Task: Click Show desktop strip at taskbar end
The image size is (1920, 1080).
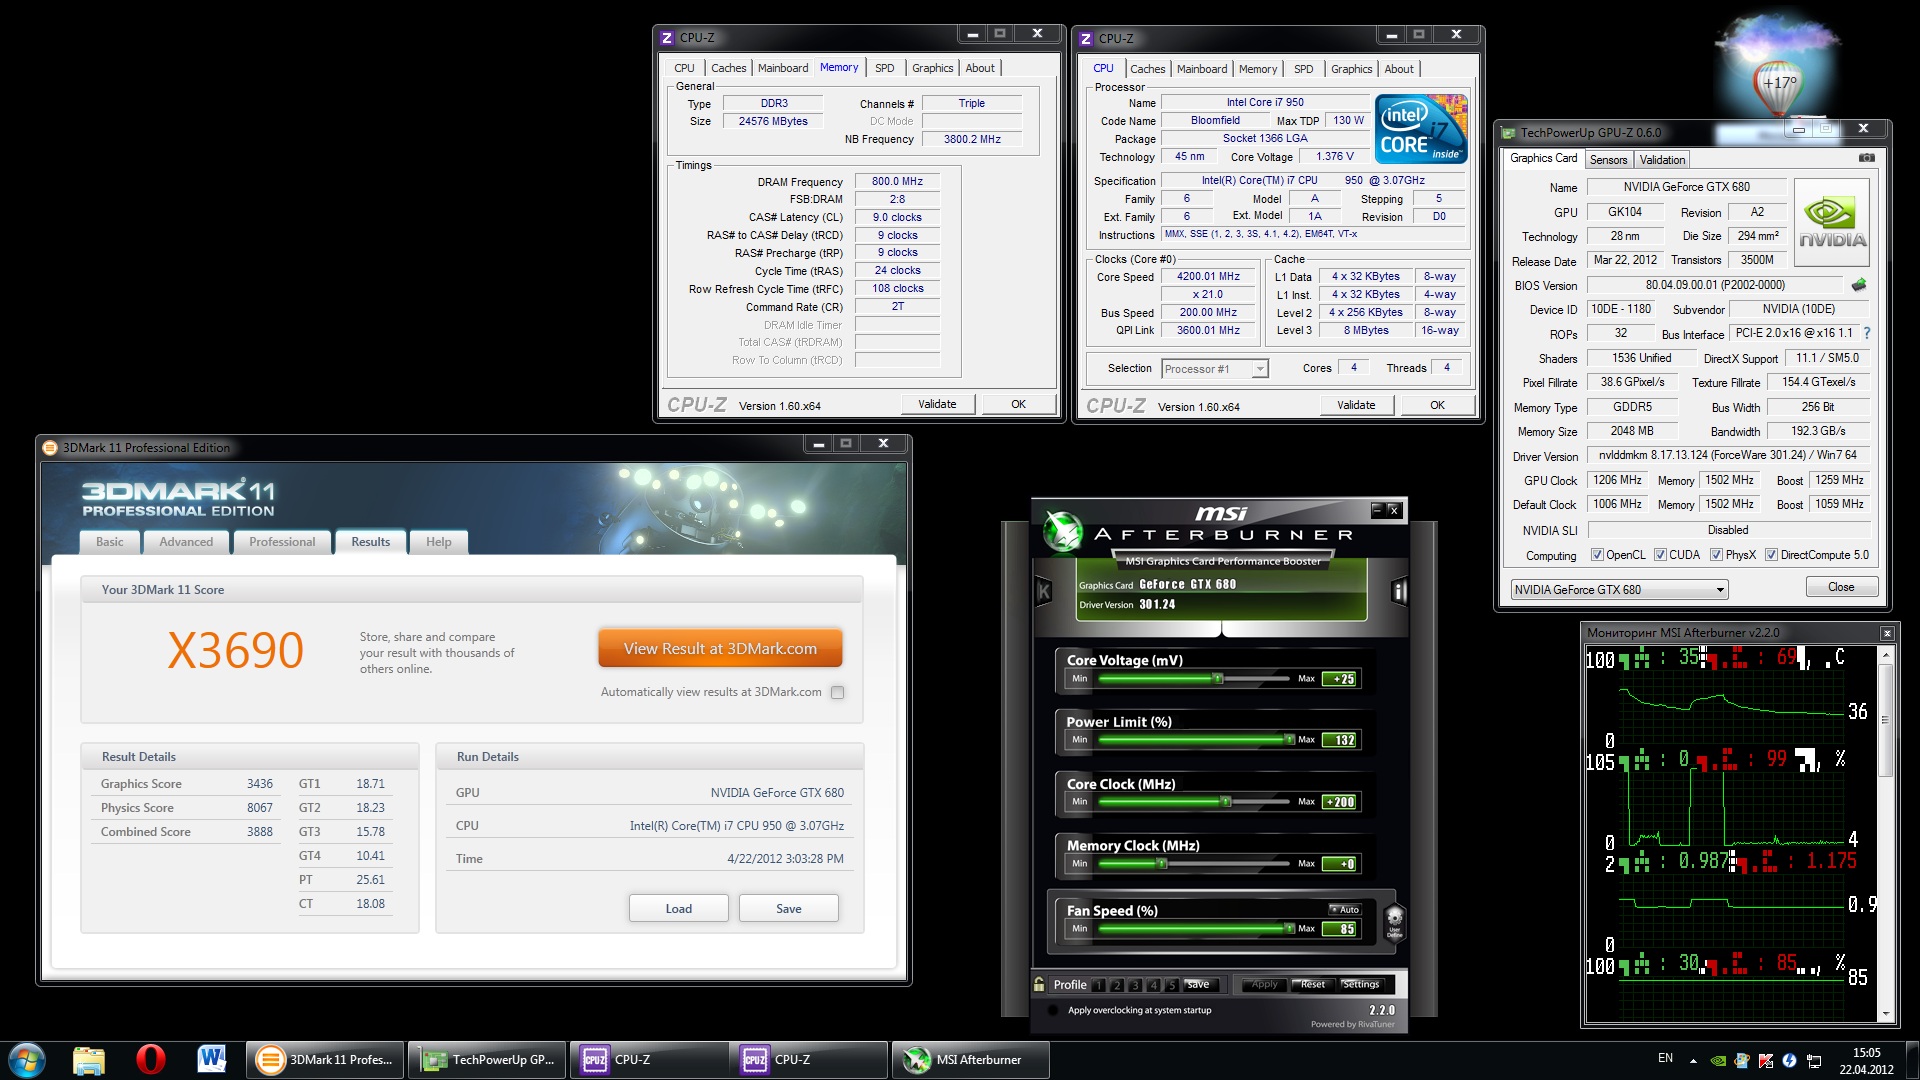Action: 1912,1060
